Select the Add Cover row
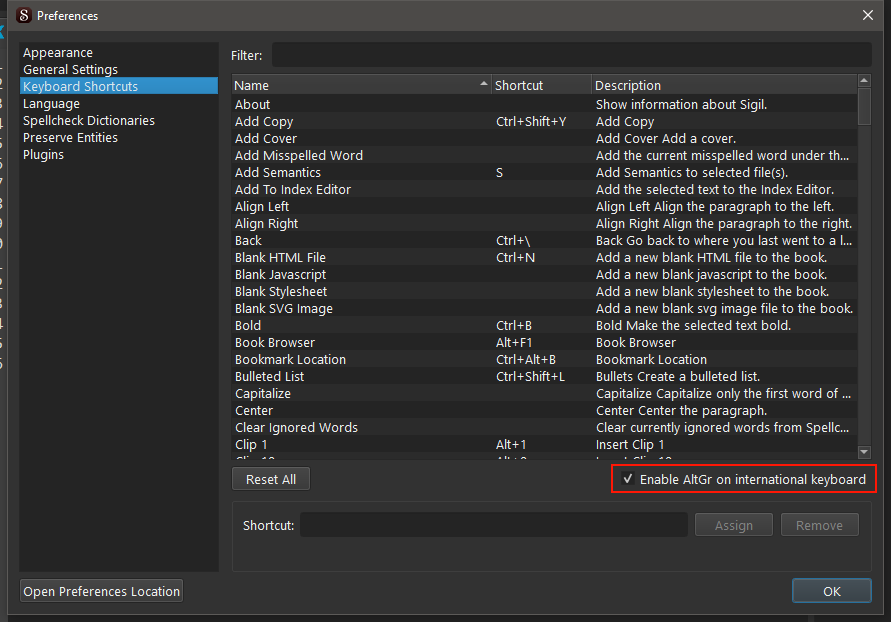Viewport: 891px width, 622px height. point(544,139)
